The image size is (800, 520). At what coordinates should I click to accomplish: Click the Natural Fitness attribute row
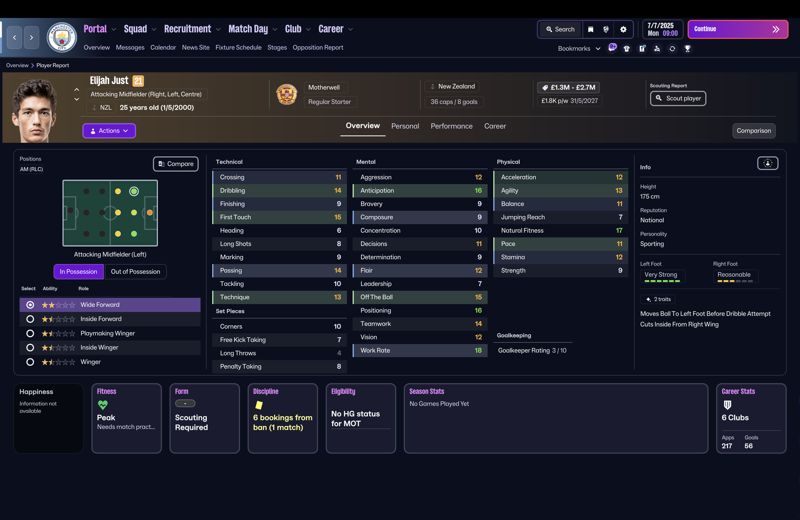[560, 231]
